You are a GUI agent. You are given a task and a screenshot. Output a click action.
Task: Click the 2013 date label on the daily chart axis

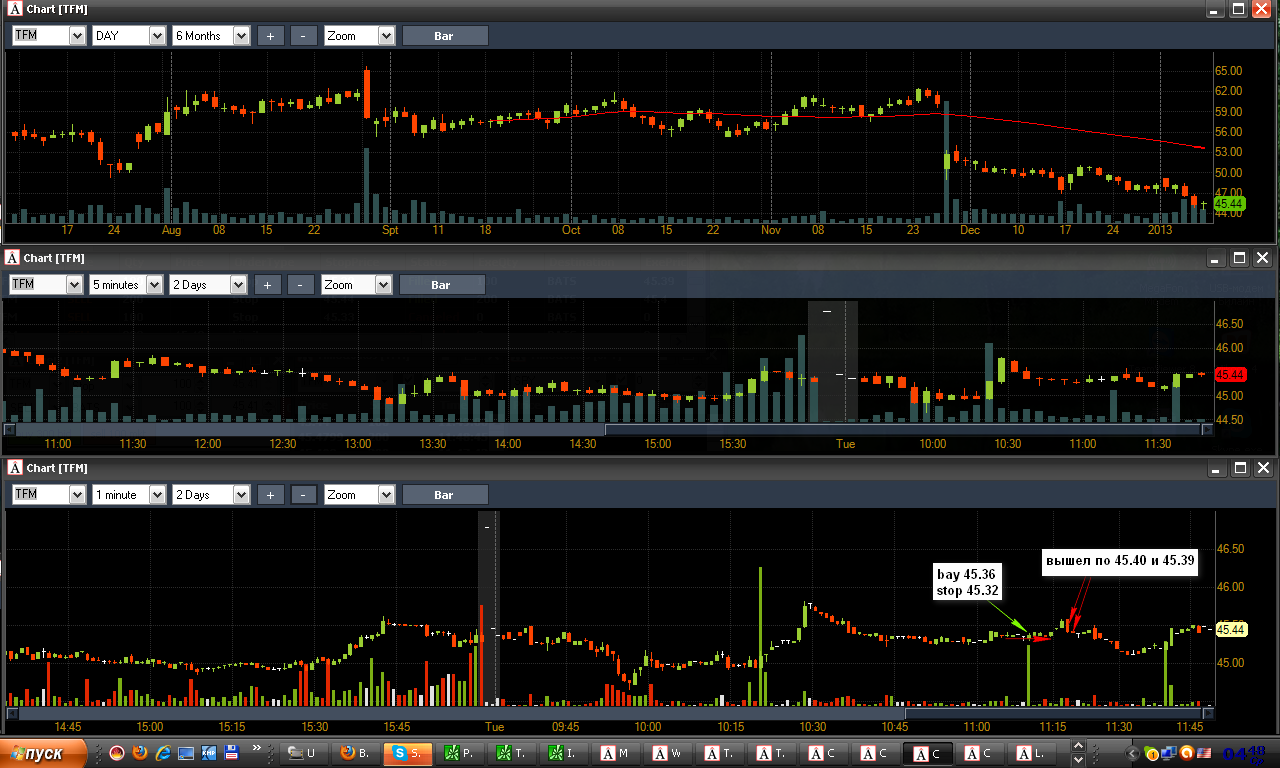[1160, 230]
